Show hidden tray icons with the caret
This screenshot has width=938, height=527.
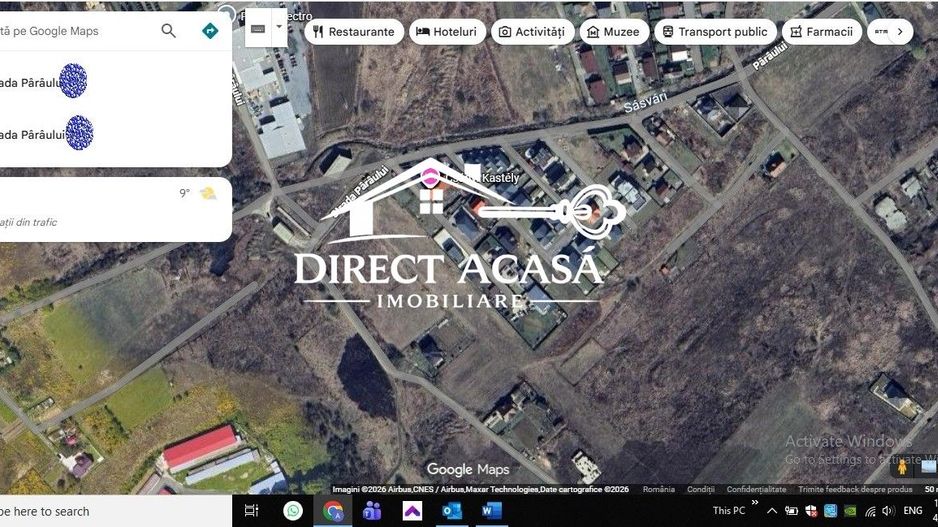[x=772, y=511]
